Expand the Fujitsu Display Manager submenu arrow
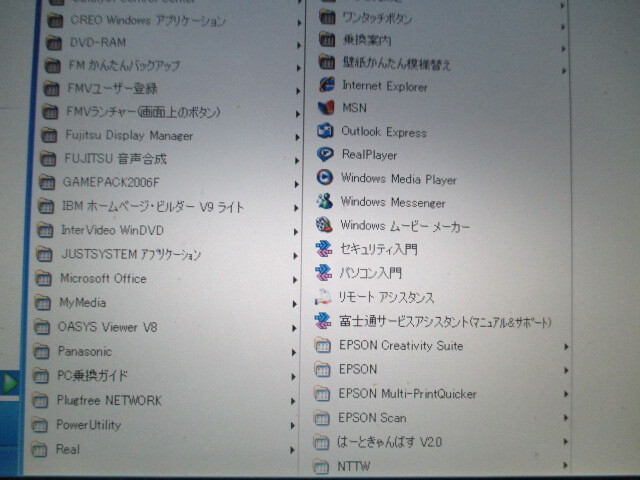 297,138
